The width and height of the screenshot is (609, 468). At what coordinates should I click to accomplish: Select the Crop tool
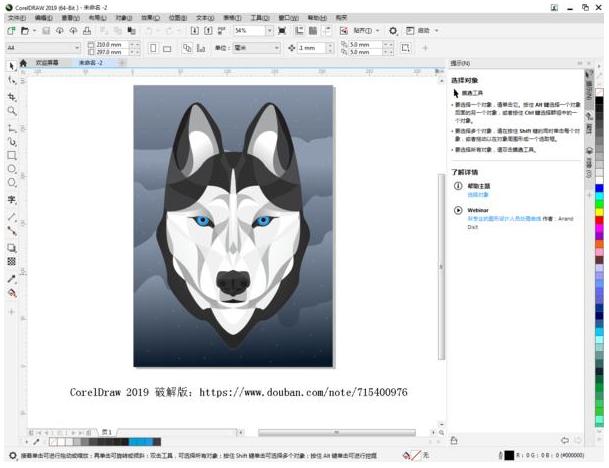tap(12, 97)
